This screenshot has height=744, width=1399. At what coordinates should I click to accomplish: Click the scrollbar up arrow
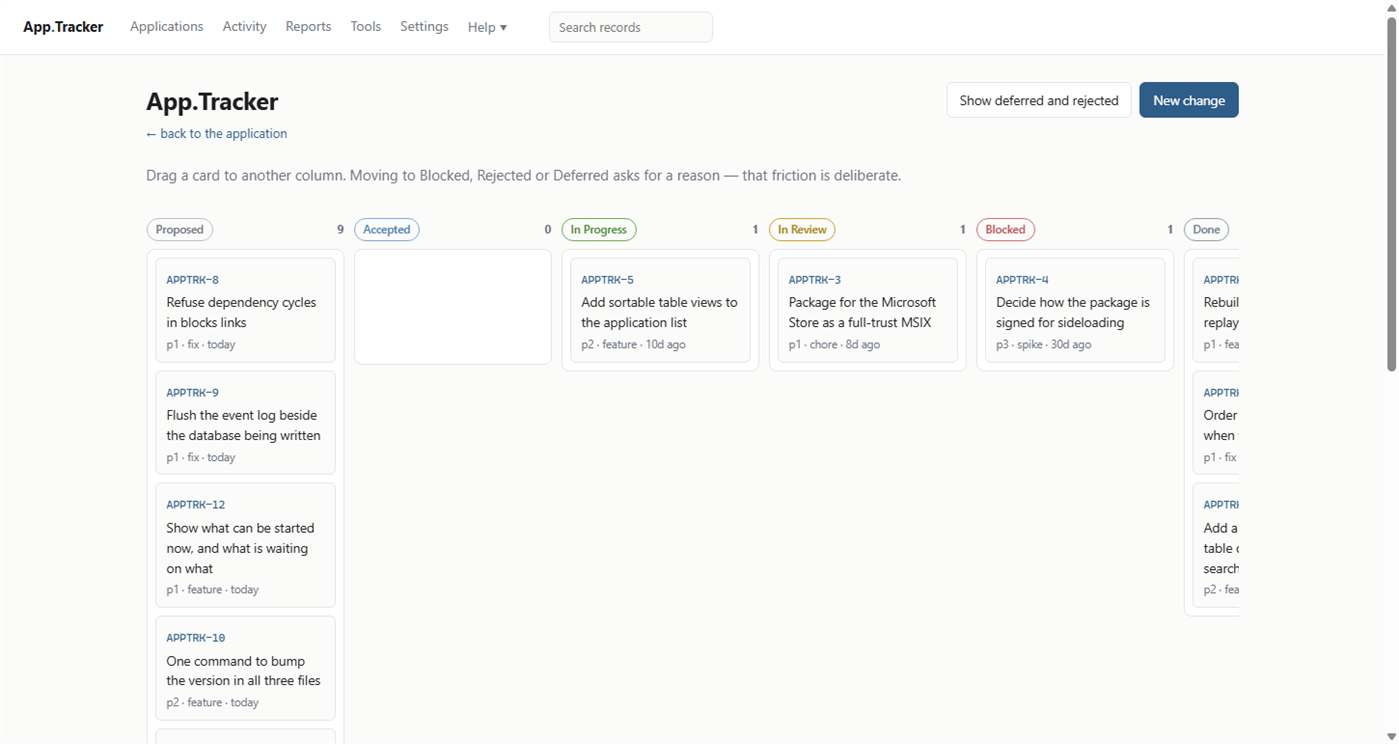[1391, 7]
